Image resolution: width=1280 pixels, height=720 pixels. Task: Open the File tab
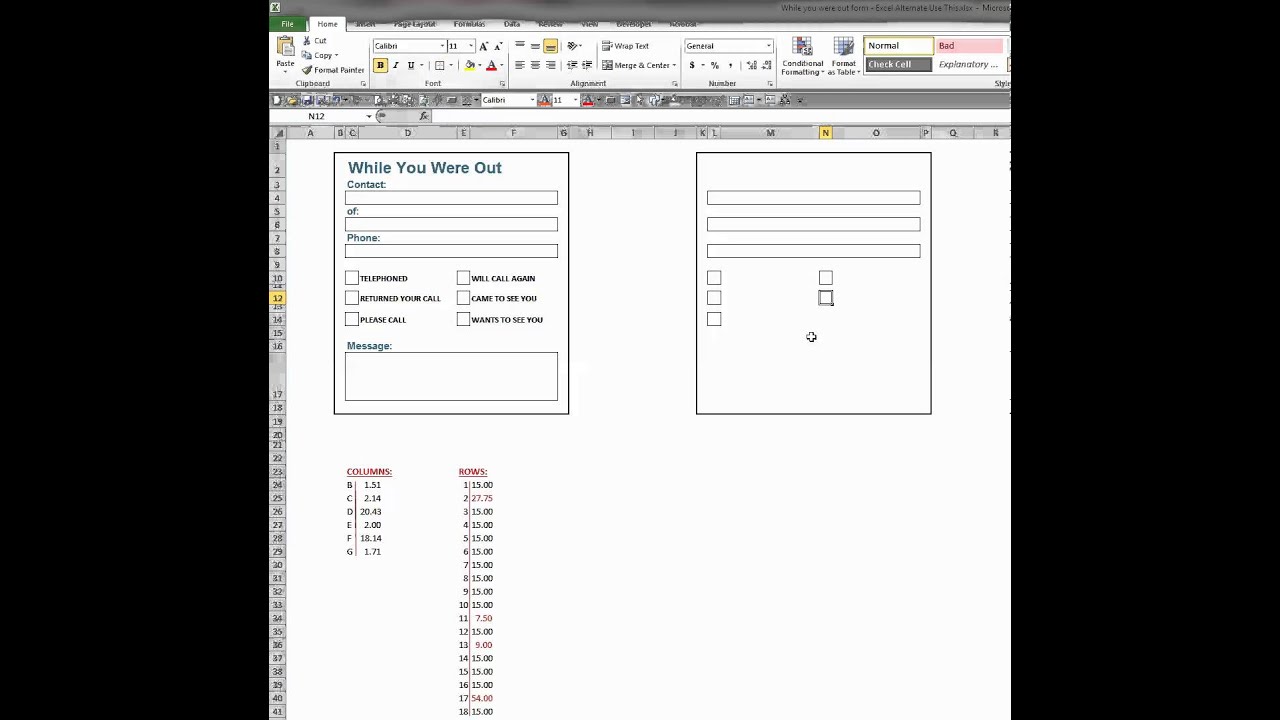pyautogui.click(x=288, y=24)
